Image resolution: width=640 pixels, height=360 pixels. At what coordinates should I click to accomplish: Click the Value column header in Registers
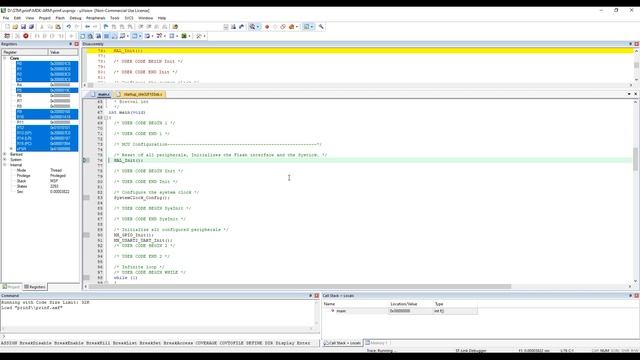[63, 52]
